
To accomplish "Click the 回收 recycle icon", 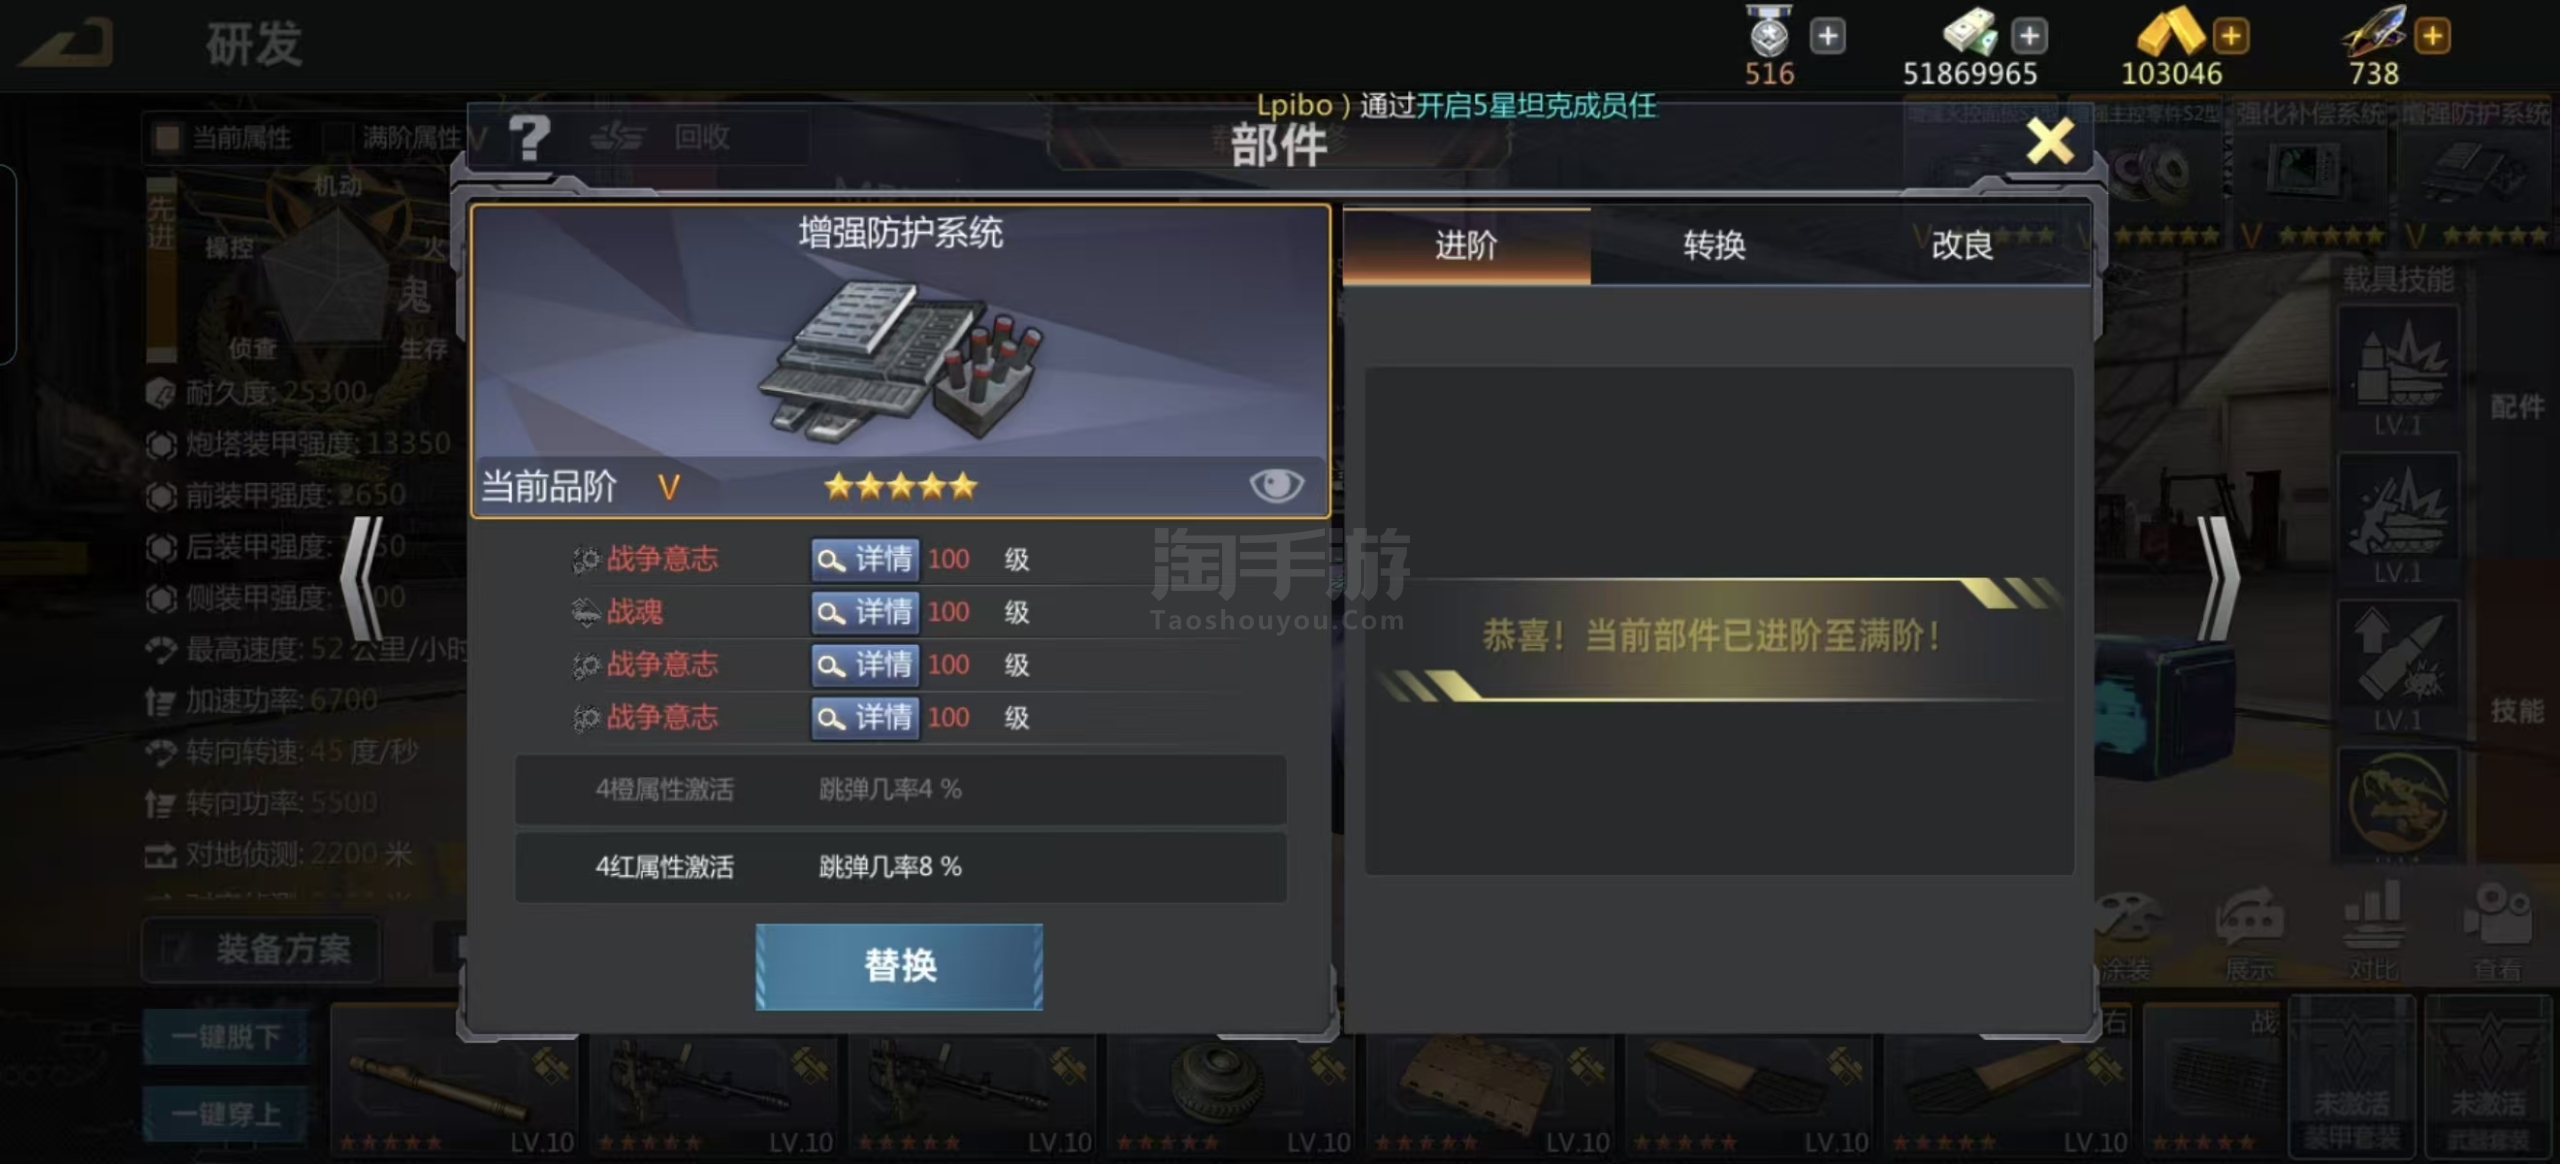I will click(616, 137).
